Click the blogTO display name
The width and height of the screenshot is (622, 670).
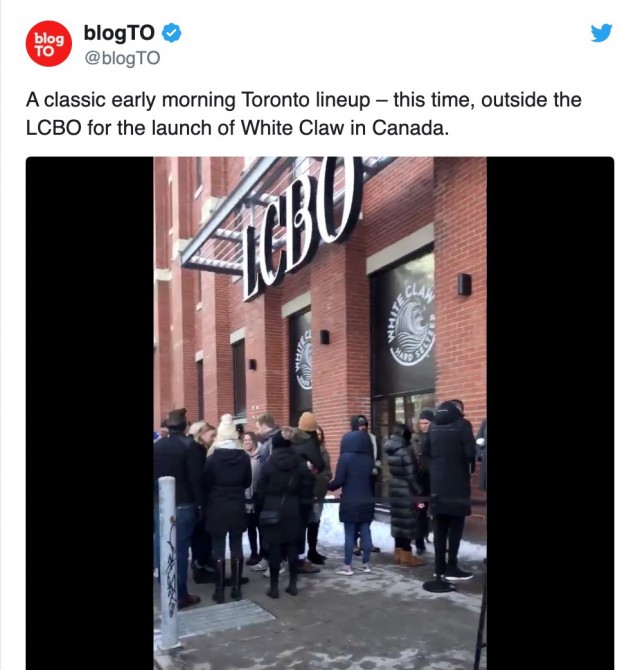119,33
